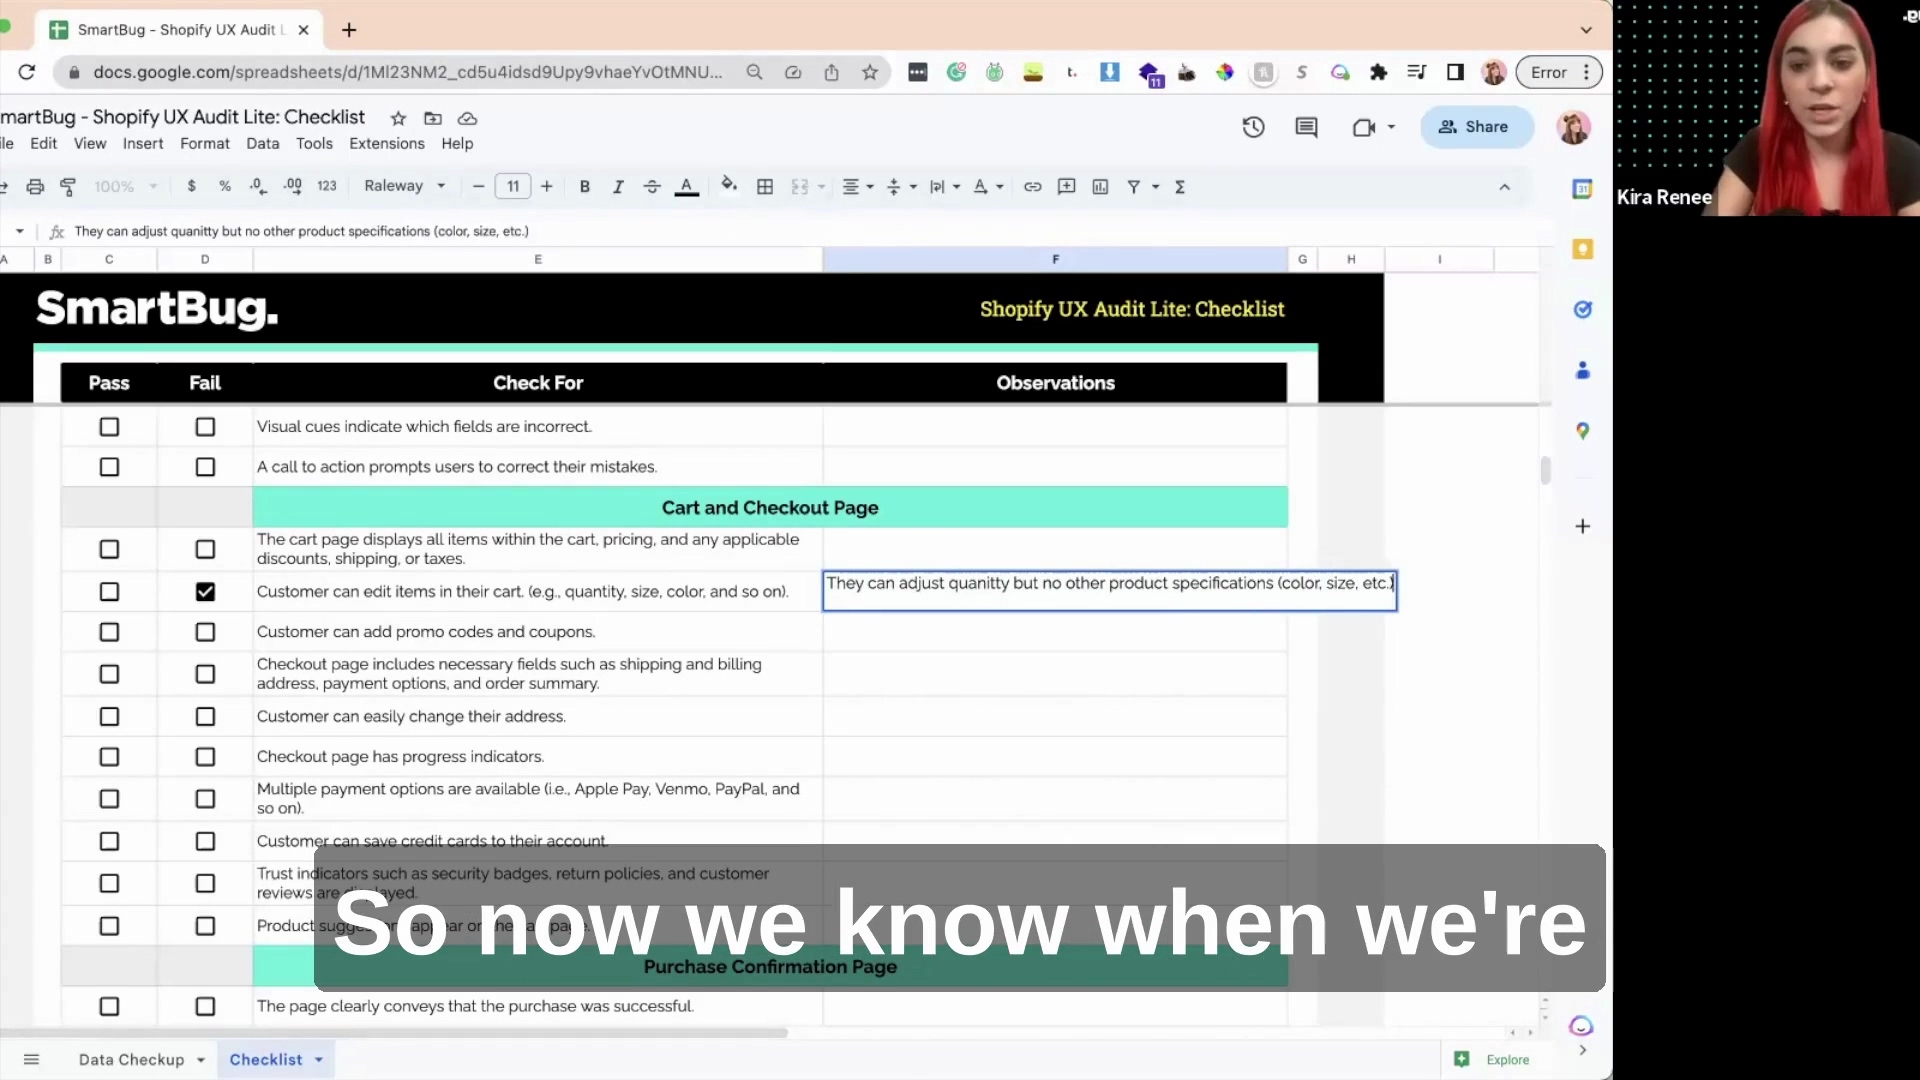This screenshot has width=1920, height=1080.
Task: Open the fill color picker
Action: [729, 186]
